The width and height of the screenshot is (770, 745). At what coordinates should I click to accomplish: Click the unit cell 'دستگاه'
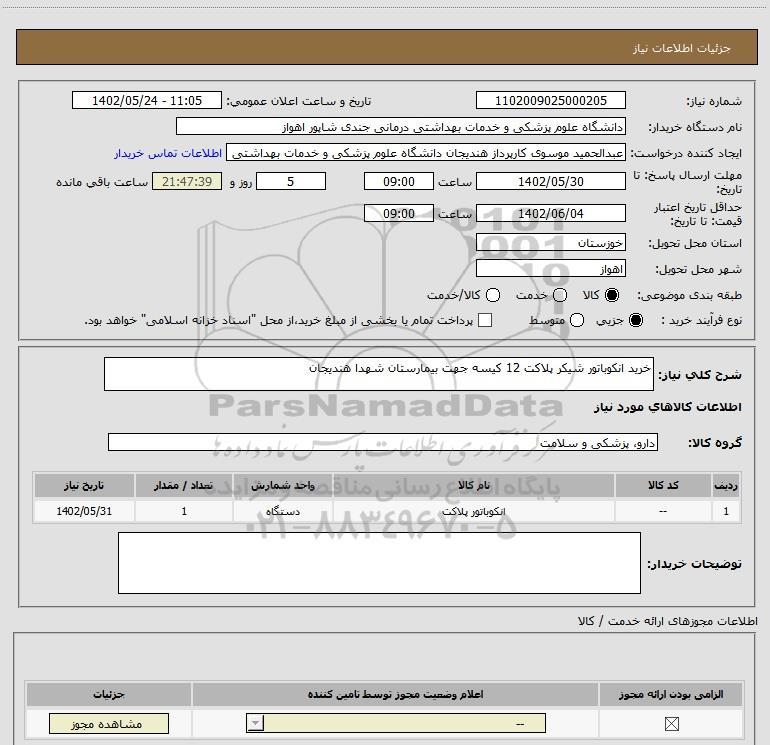pyautogui.click(x=283, y=511)
